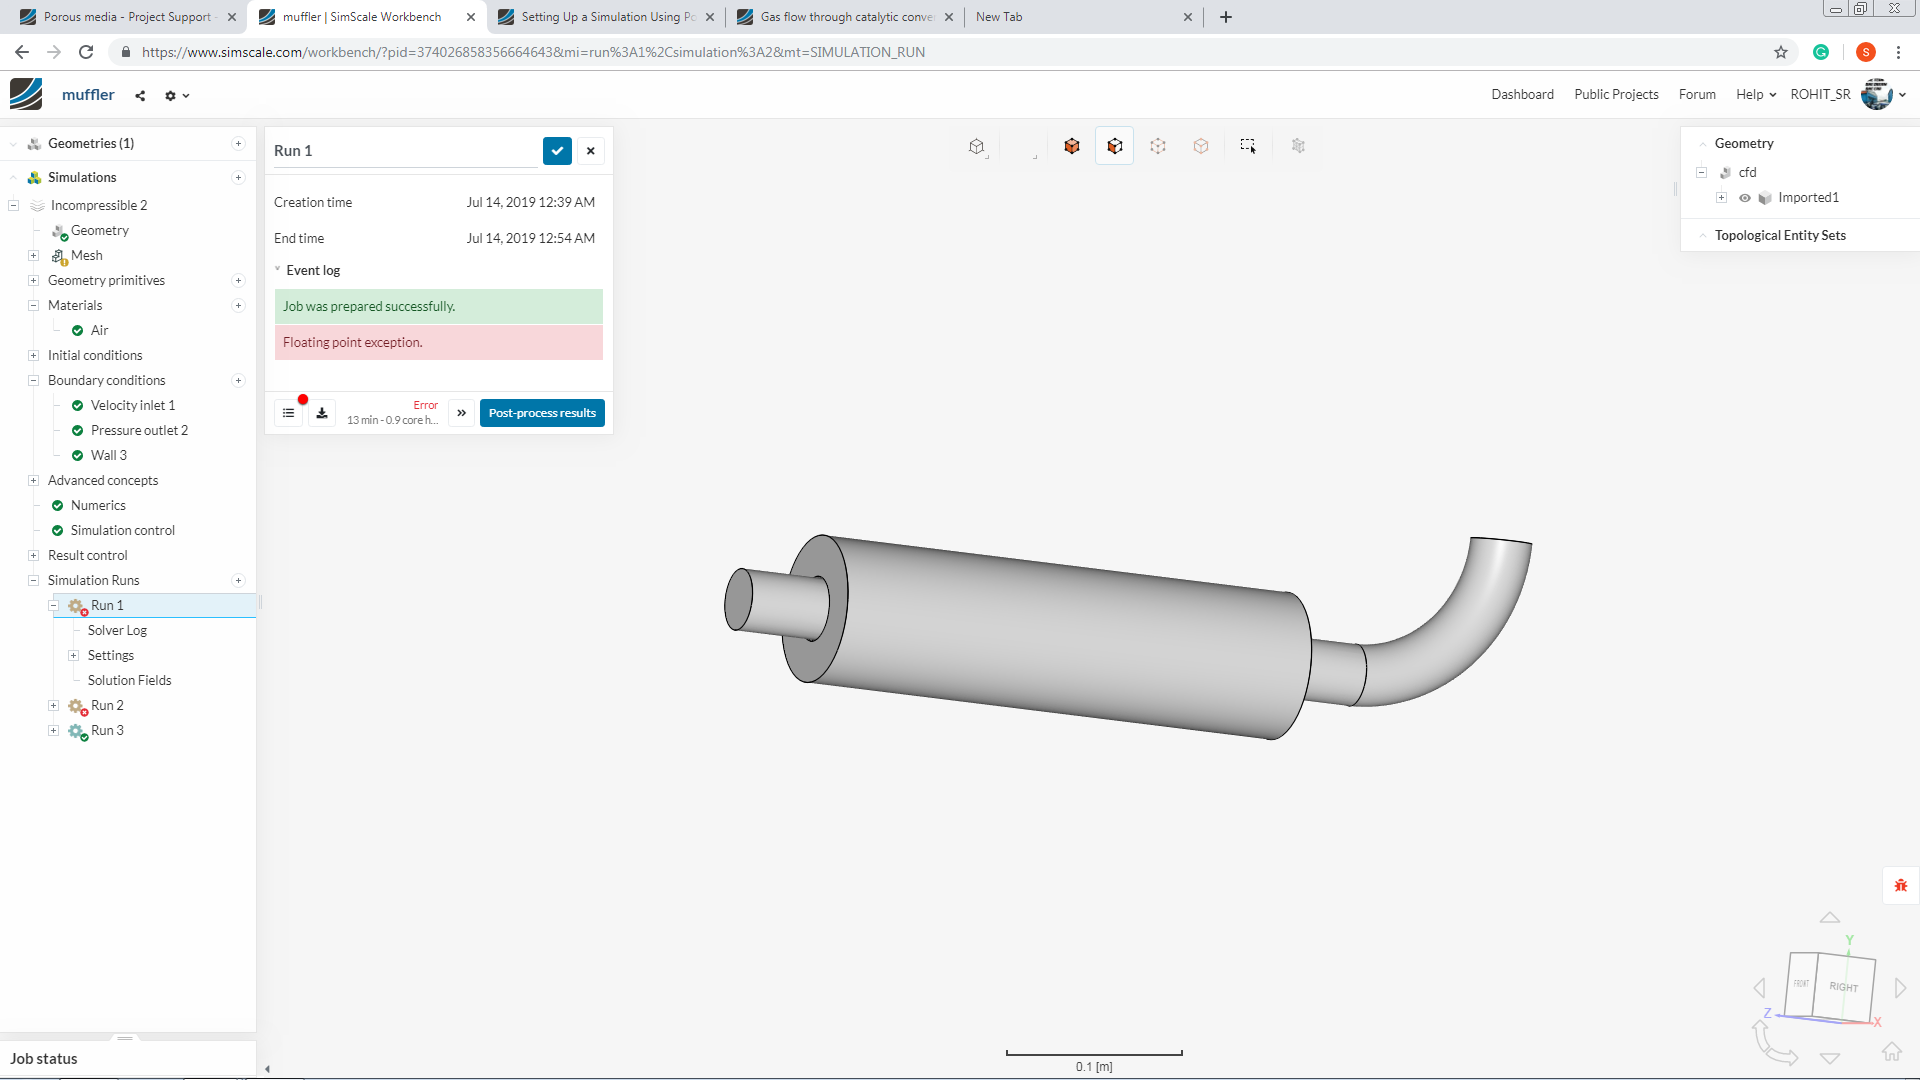Click the share project icon

point(140,96)
